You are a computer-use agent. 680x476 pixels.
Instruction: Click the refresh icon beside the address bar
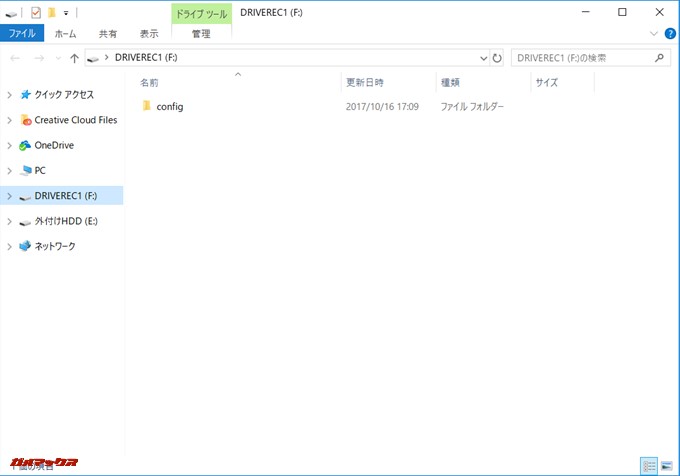click(497, 58)
